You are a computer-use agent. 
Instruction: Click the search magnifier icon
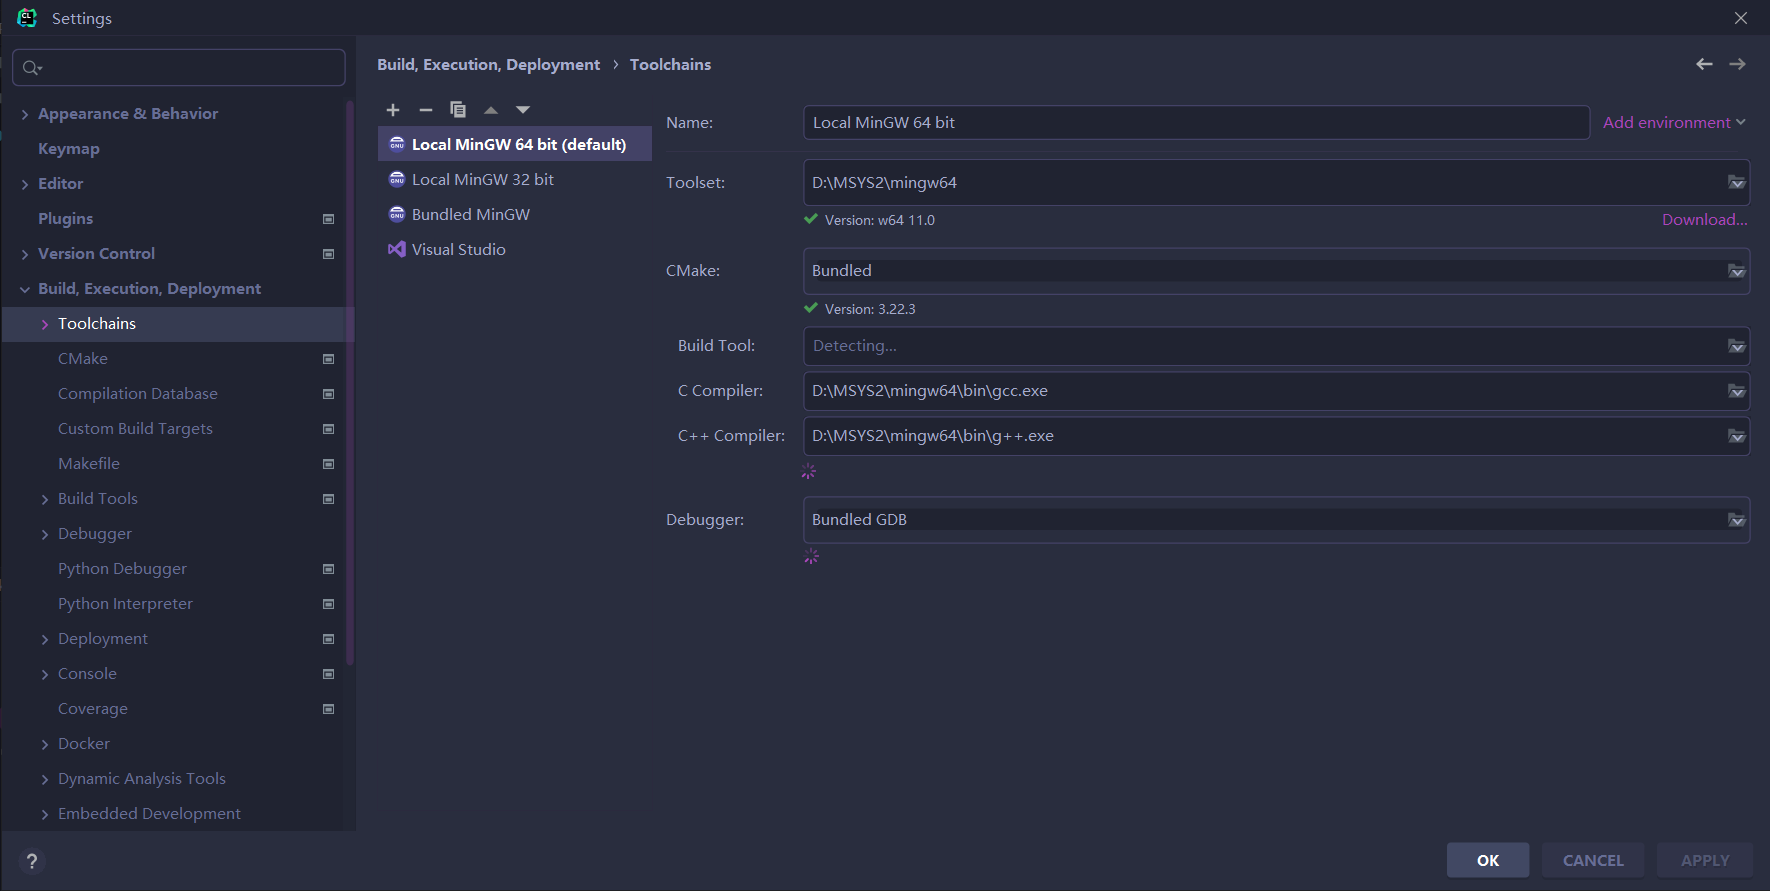[32, 68]
